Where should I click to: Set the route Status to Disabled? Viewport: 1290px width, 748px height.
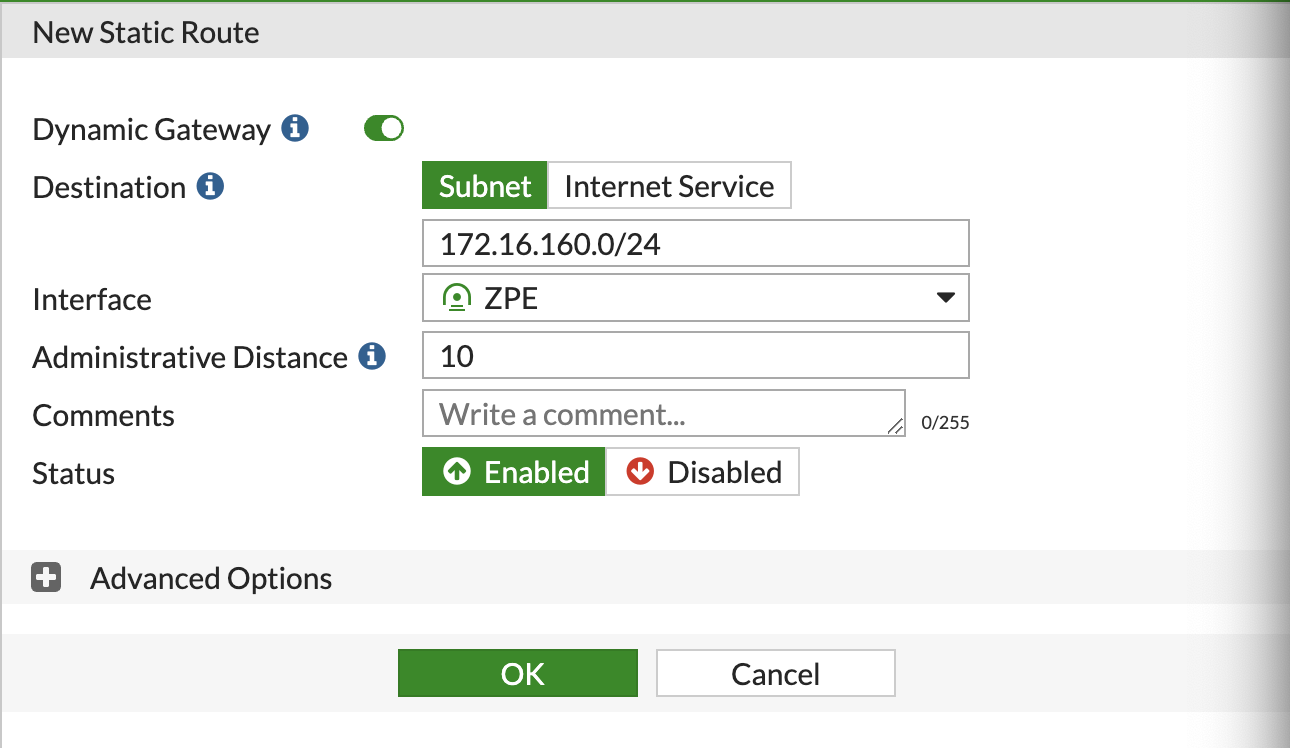(702, 471)
